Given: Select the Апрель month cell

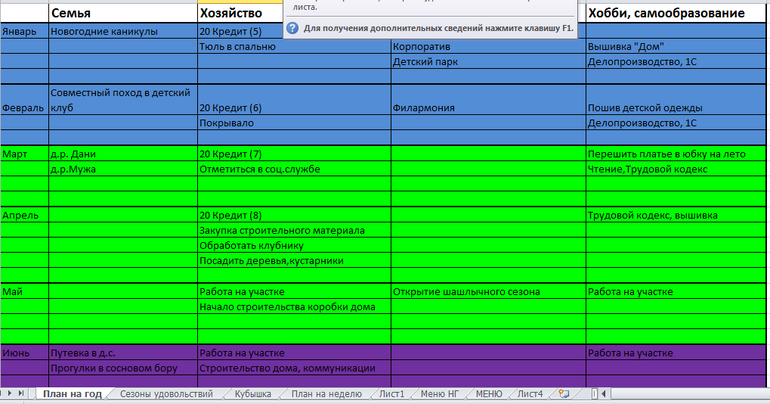Looking at the screenshot, I should [x=24, y=215].
